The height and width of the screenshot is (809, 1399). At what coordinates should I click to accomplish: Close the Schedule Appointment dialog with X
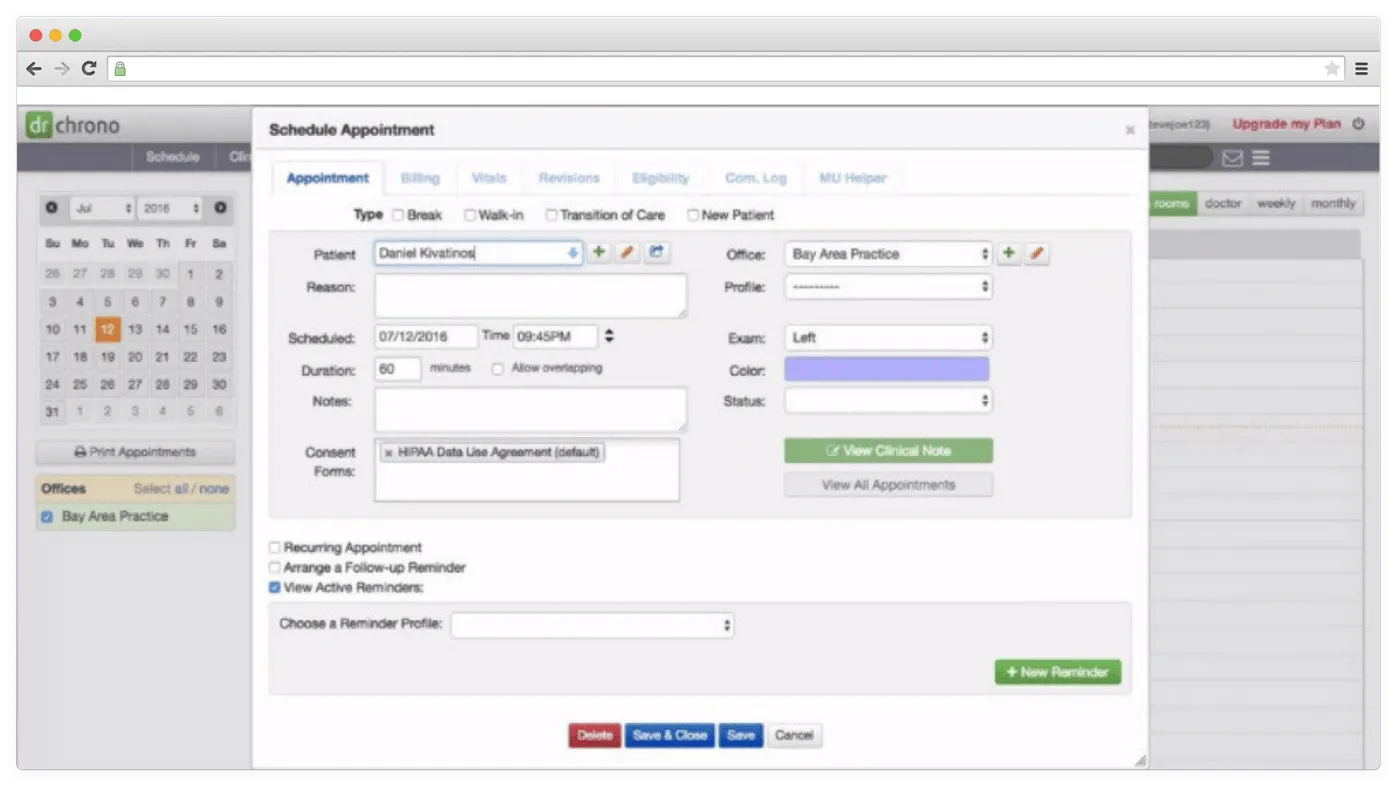1130,130
